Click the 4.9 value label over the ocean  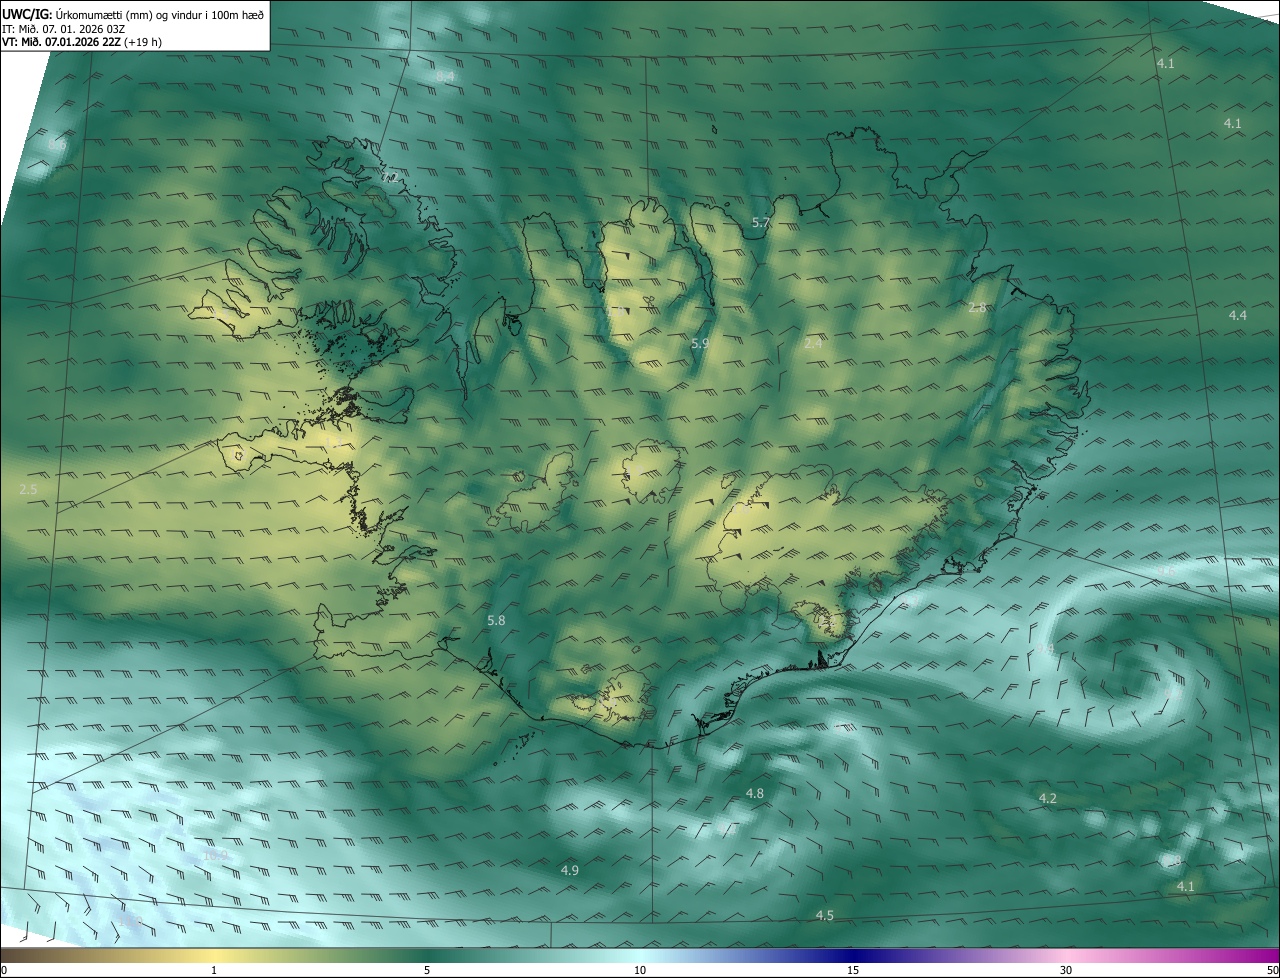point(570,870)
